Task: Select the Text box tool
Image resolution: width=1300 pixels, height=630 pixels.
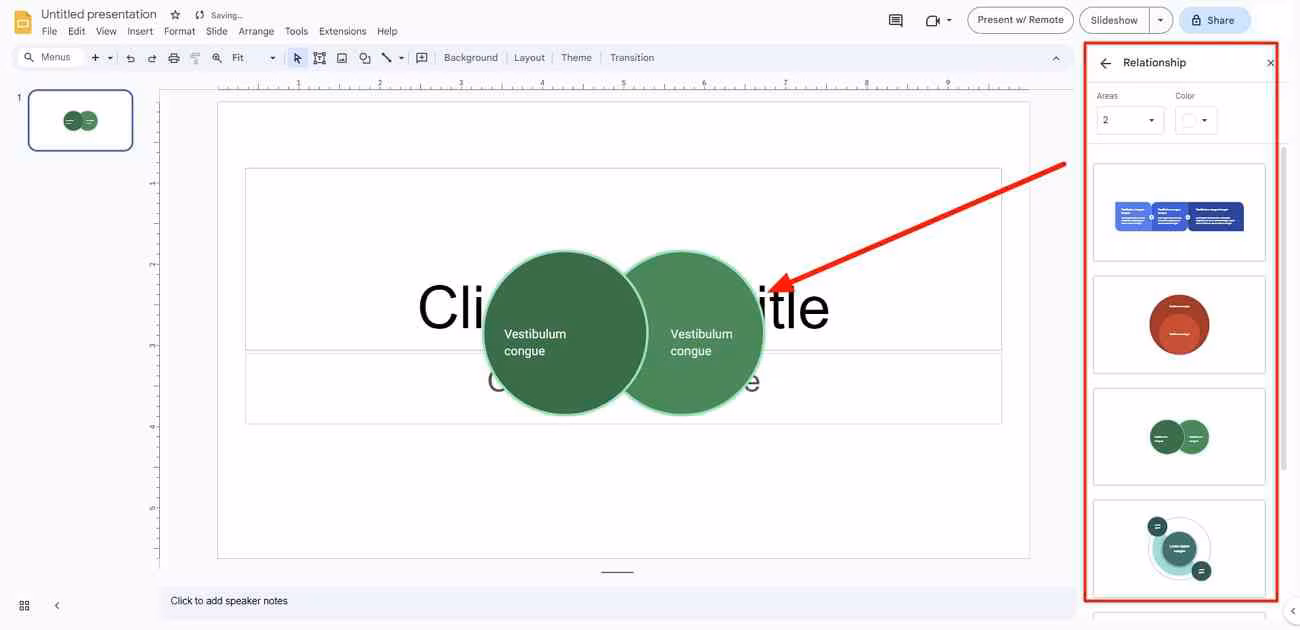Action: click(x=320, y=58)
